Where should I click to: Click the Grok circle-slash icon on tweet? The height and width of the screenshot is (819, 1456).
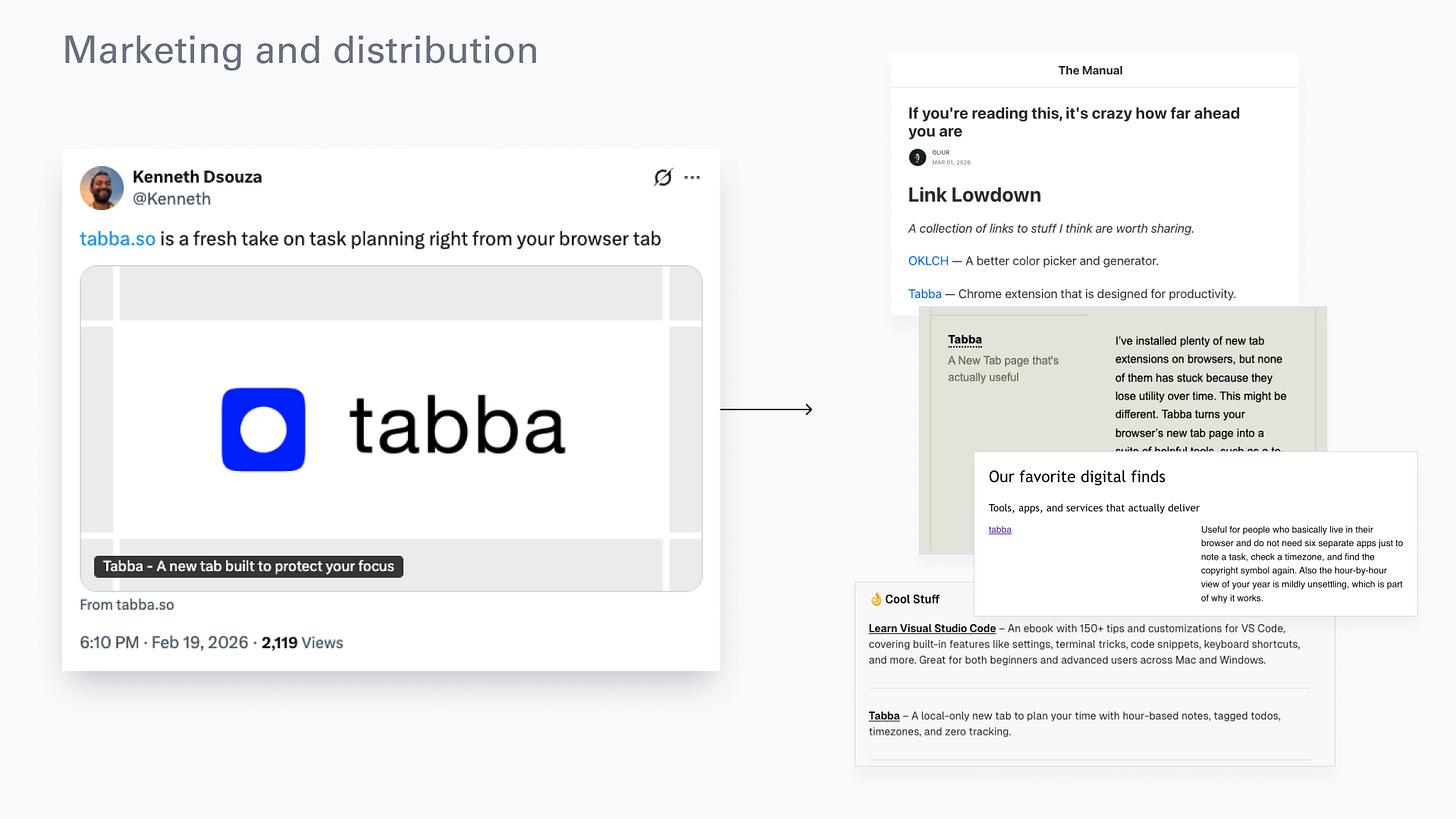coord(662,177)
